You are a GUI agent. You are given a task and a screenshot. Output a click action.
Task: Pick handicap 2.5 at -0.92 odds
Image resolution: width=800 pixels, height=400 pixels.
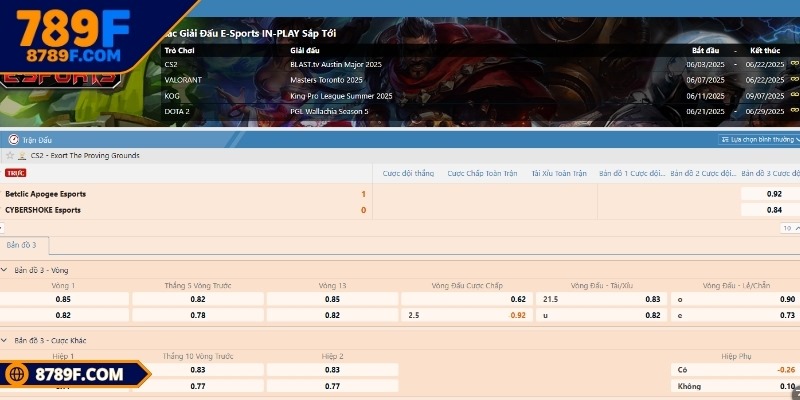tap(467, 315)
